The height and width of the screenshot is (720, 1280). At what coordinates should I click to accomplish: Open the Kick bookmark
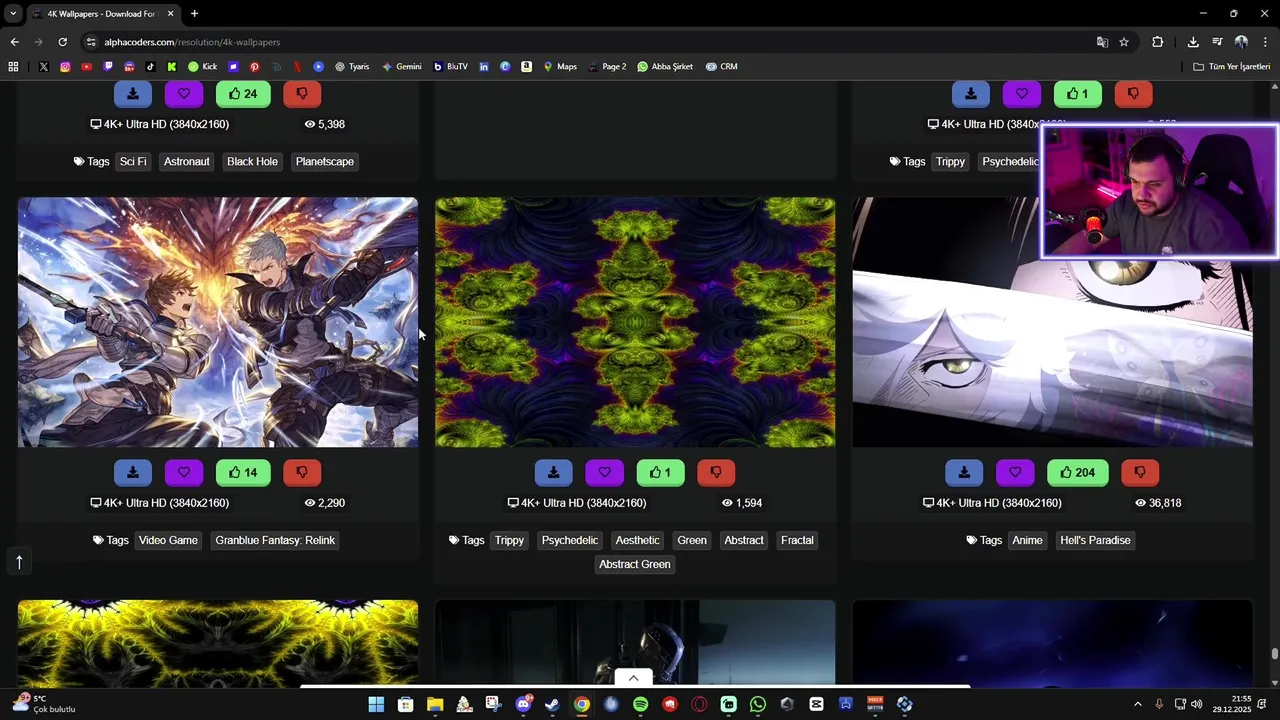tap(202, 67)
